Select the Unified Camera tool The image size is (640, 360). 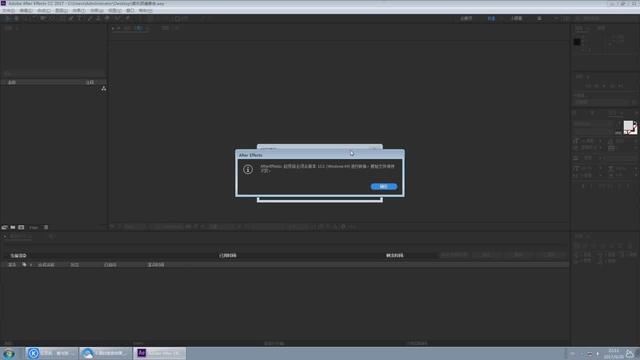pyautogui.click(x=43, y=19)
